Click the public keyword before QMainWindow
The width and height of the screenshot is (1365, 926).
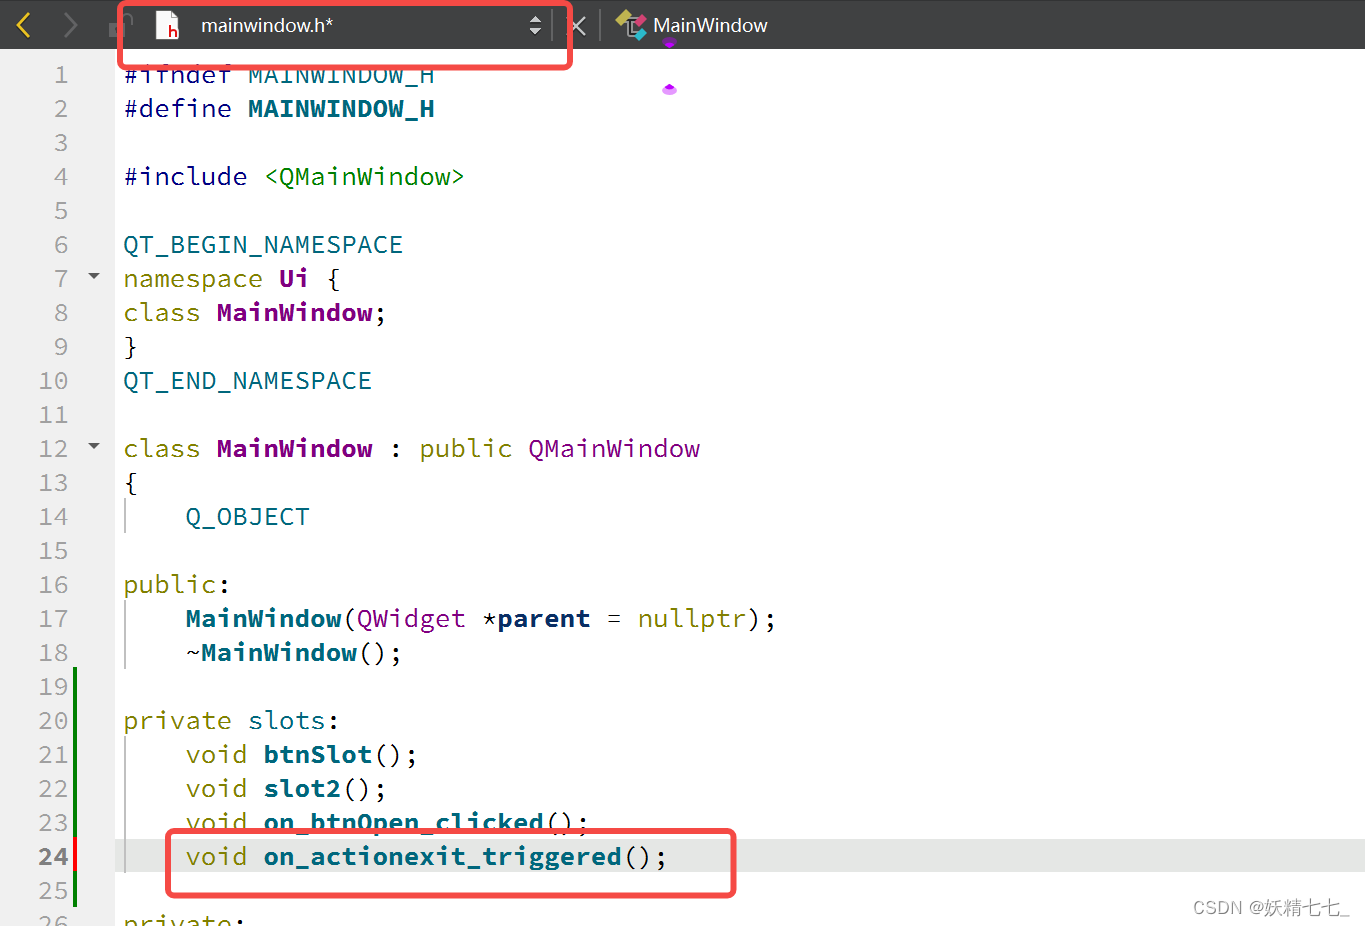click(x=466, y=449)
